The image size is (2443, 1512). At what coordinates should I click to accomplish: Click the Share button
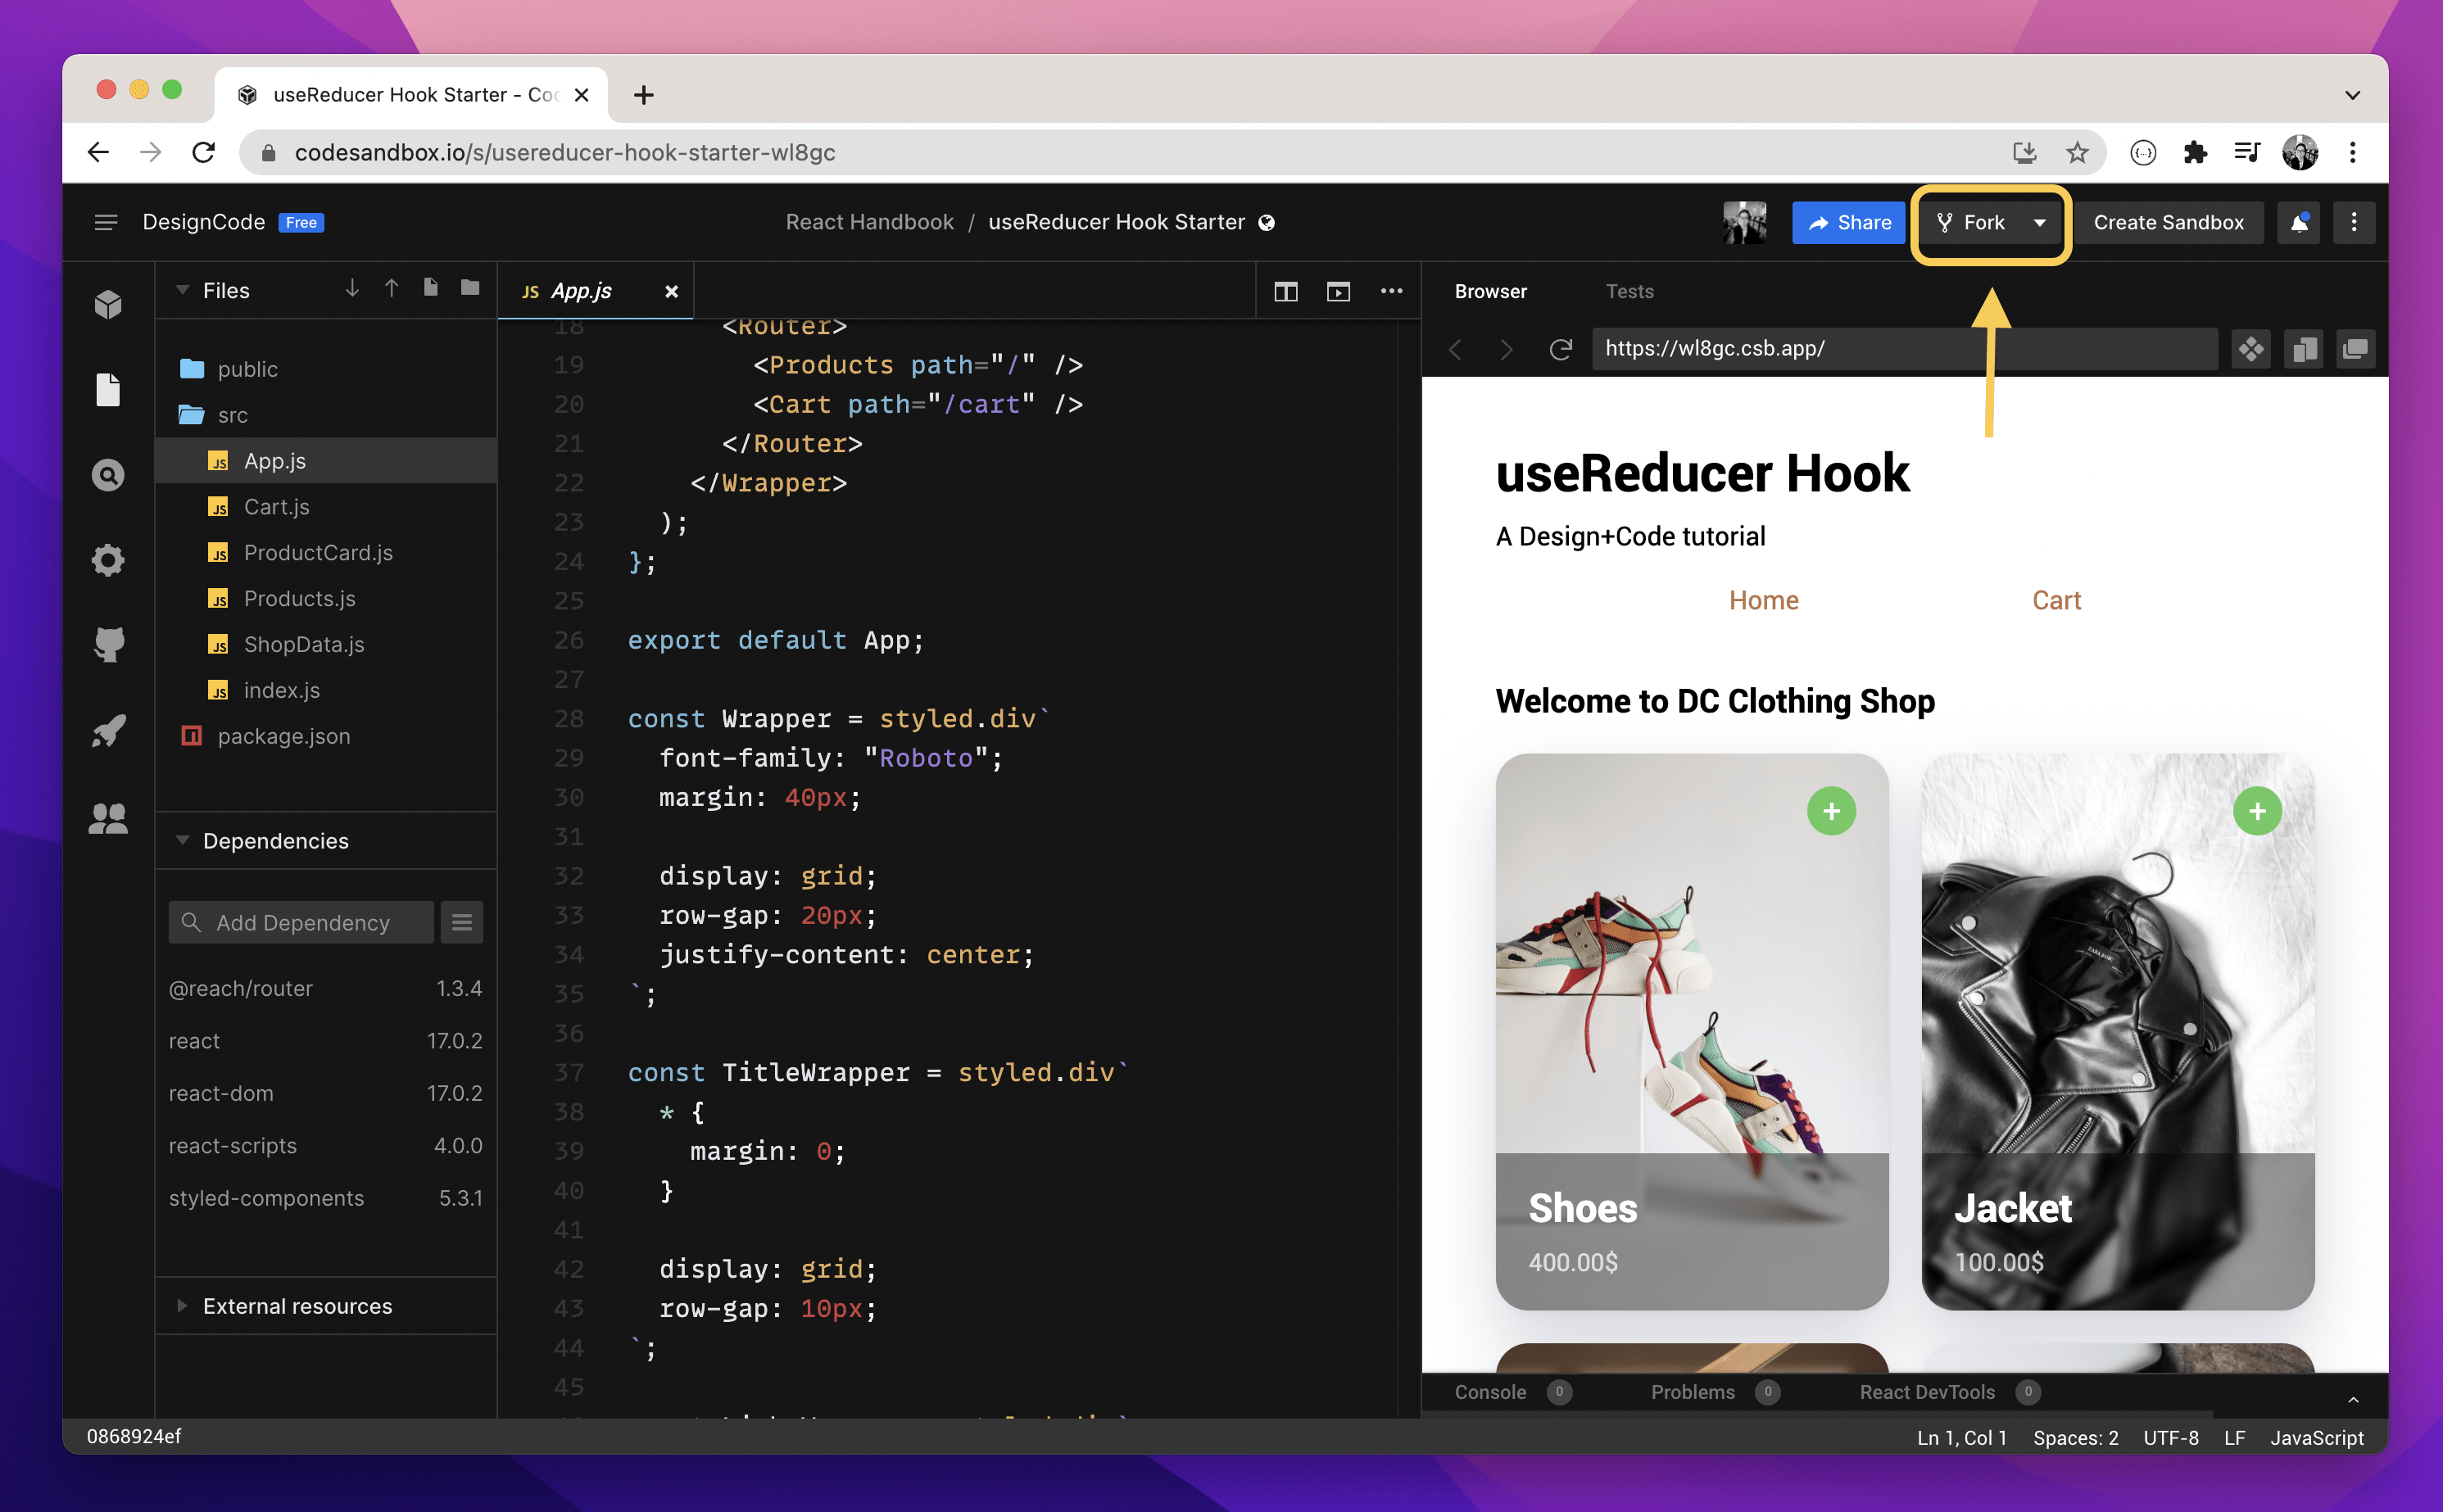tap(1848, 222)
